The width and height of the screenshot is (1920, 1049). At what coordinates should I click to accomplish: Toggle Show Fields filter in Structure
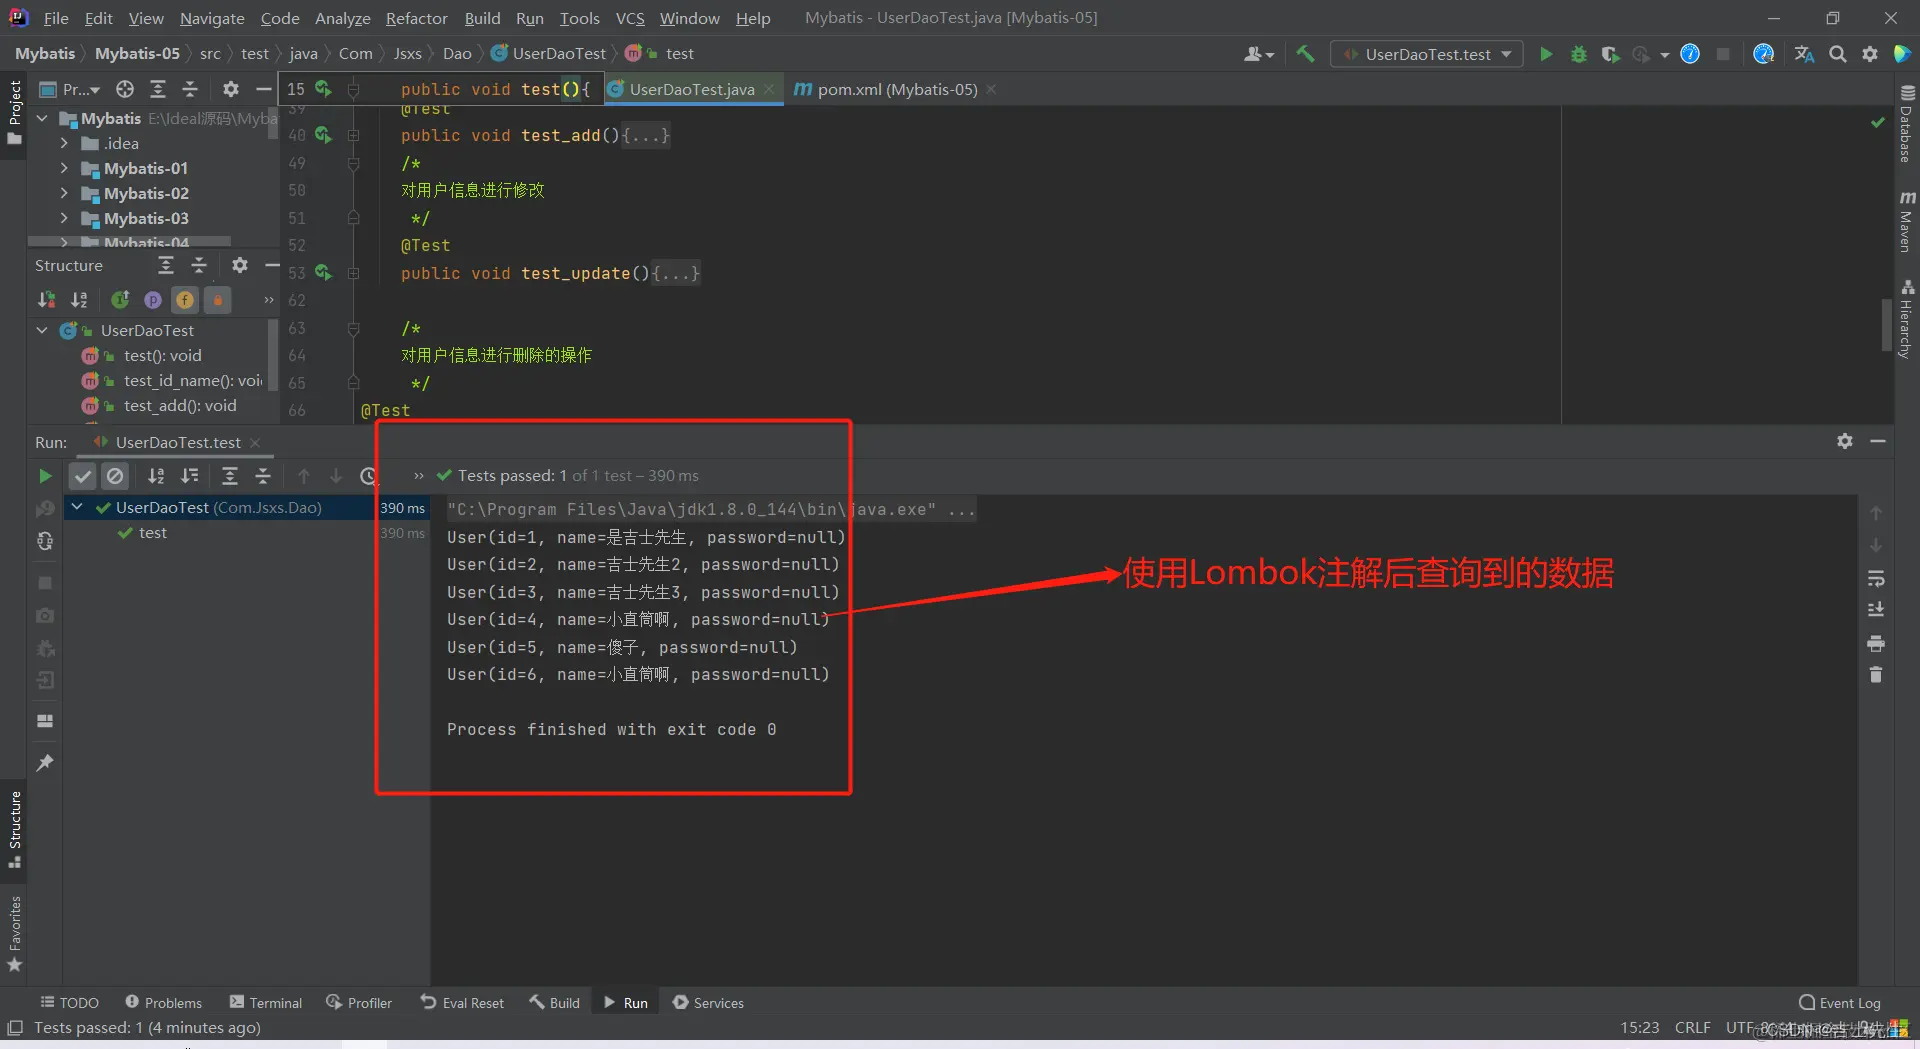pyautogui.click(x=185, y=300)
